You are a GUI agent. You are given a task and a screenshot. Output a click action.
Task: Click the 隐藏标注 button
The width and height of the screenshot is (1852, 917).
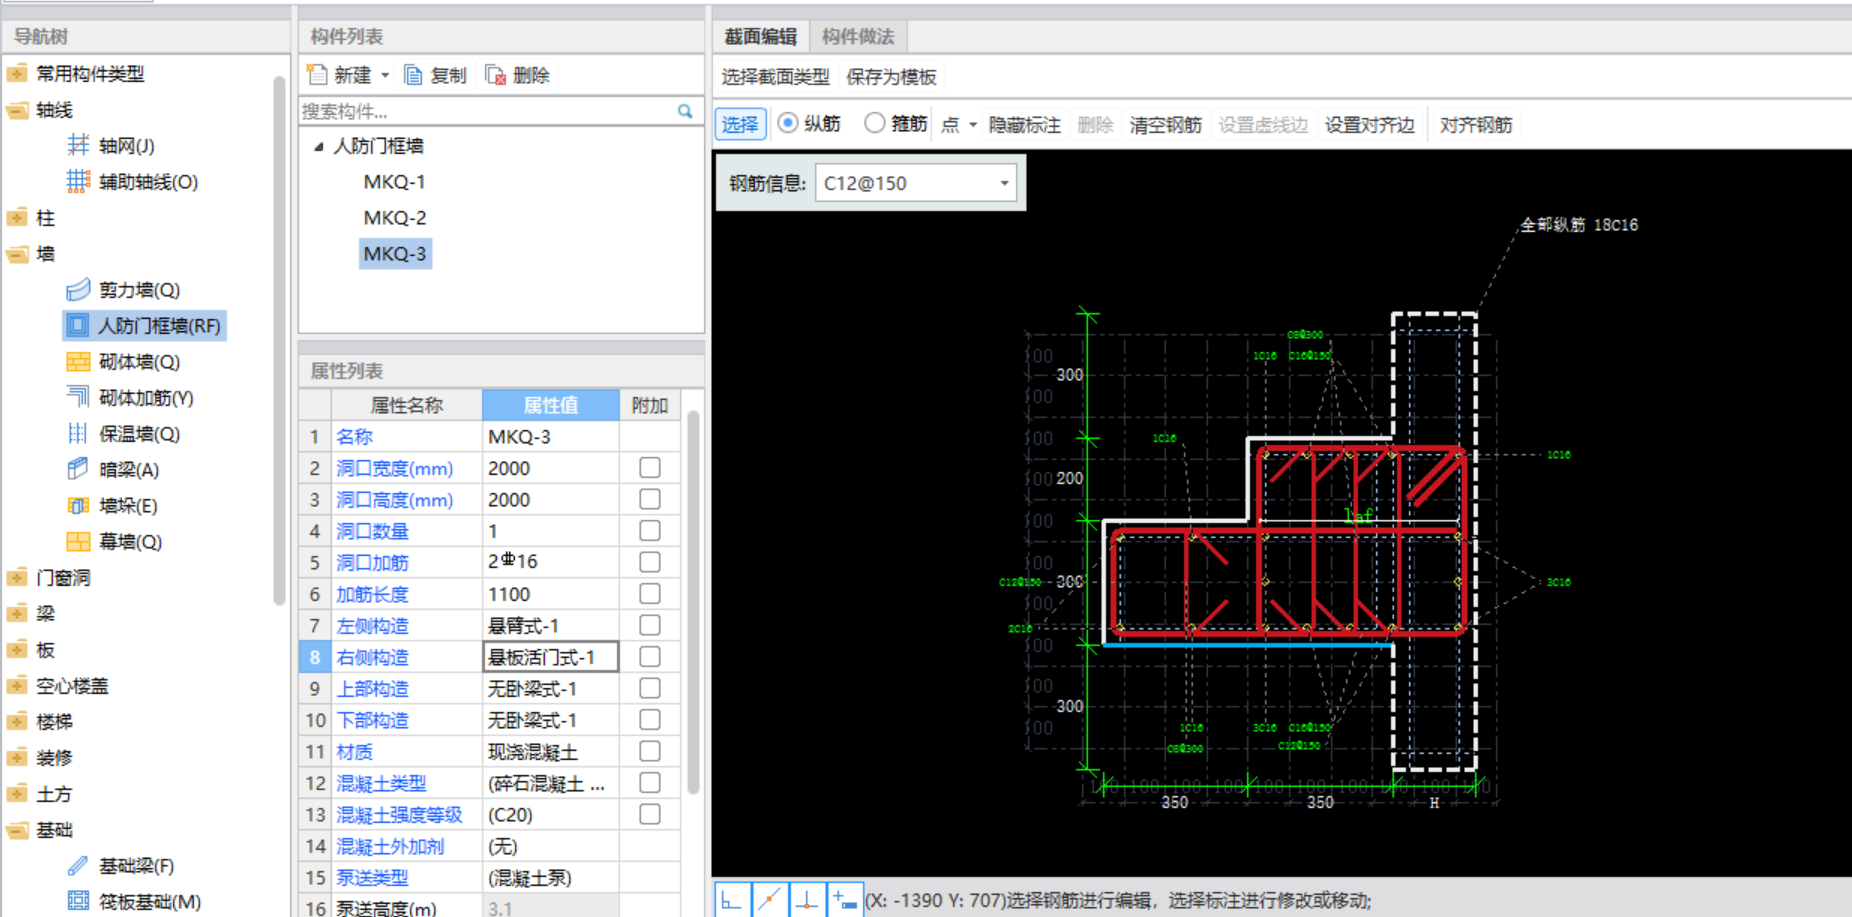pos(1025,125)
